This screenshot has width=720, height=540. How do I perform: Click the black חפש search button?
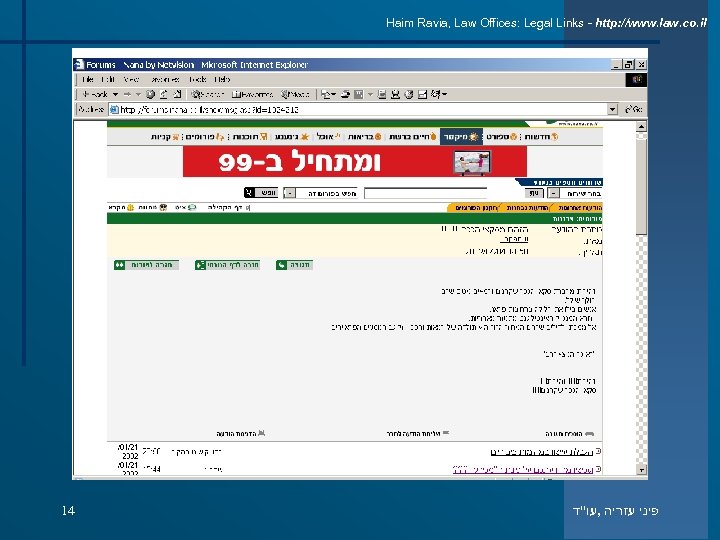(x=261, y=193)
